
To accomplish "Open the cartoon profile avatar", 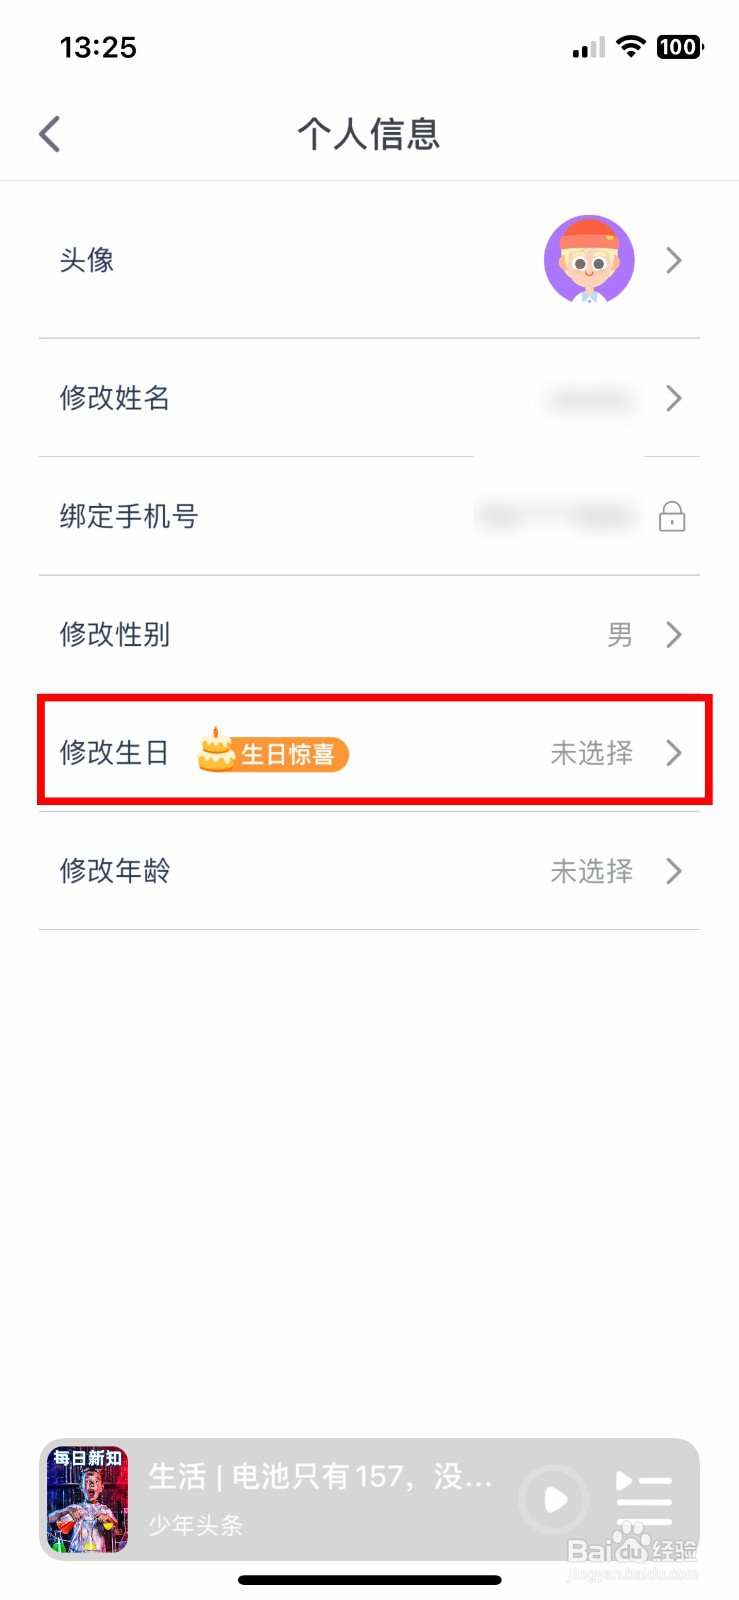I will coord(589,259).
